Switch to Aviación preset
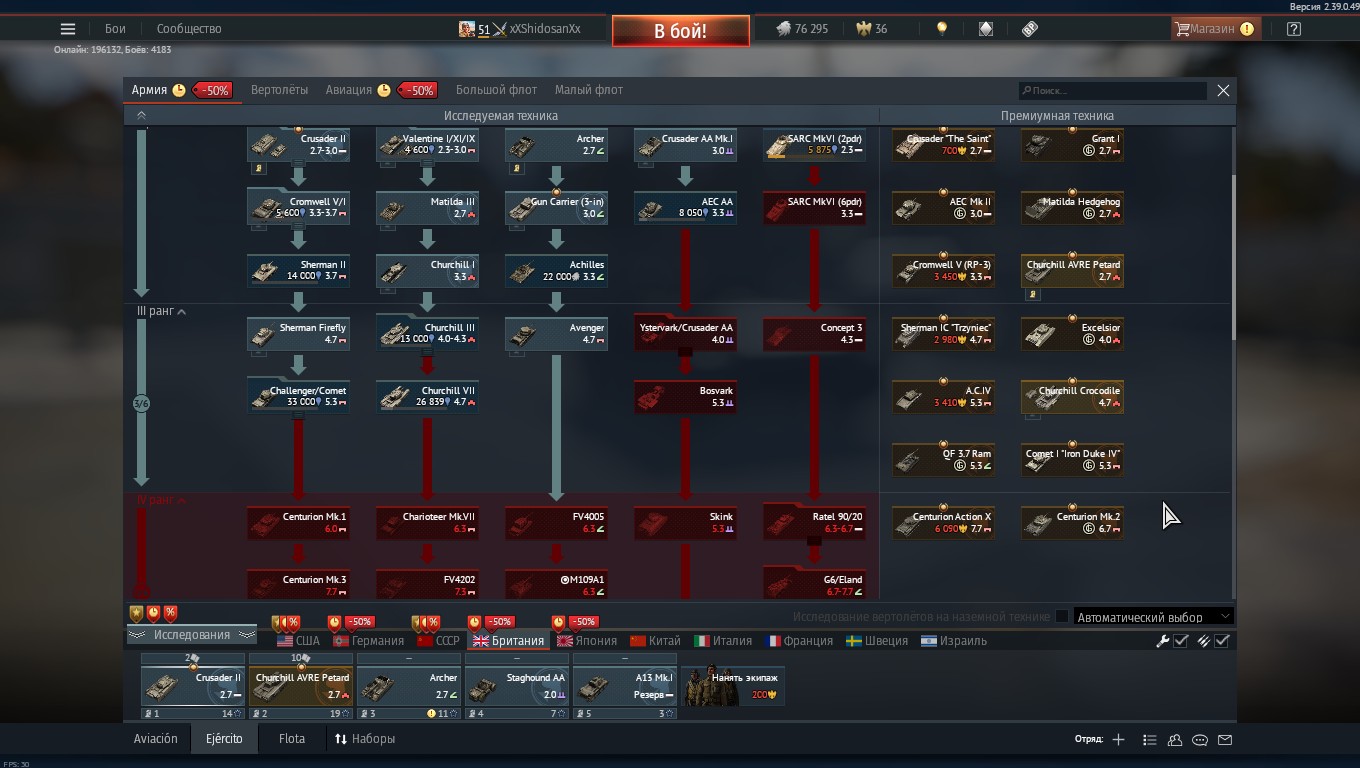1360x768 pixels. point(156,739)
